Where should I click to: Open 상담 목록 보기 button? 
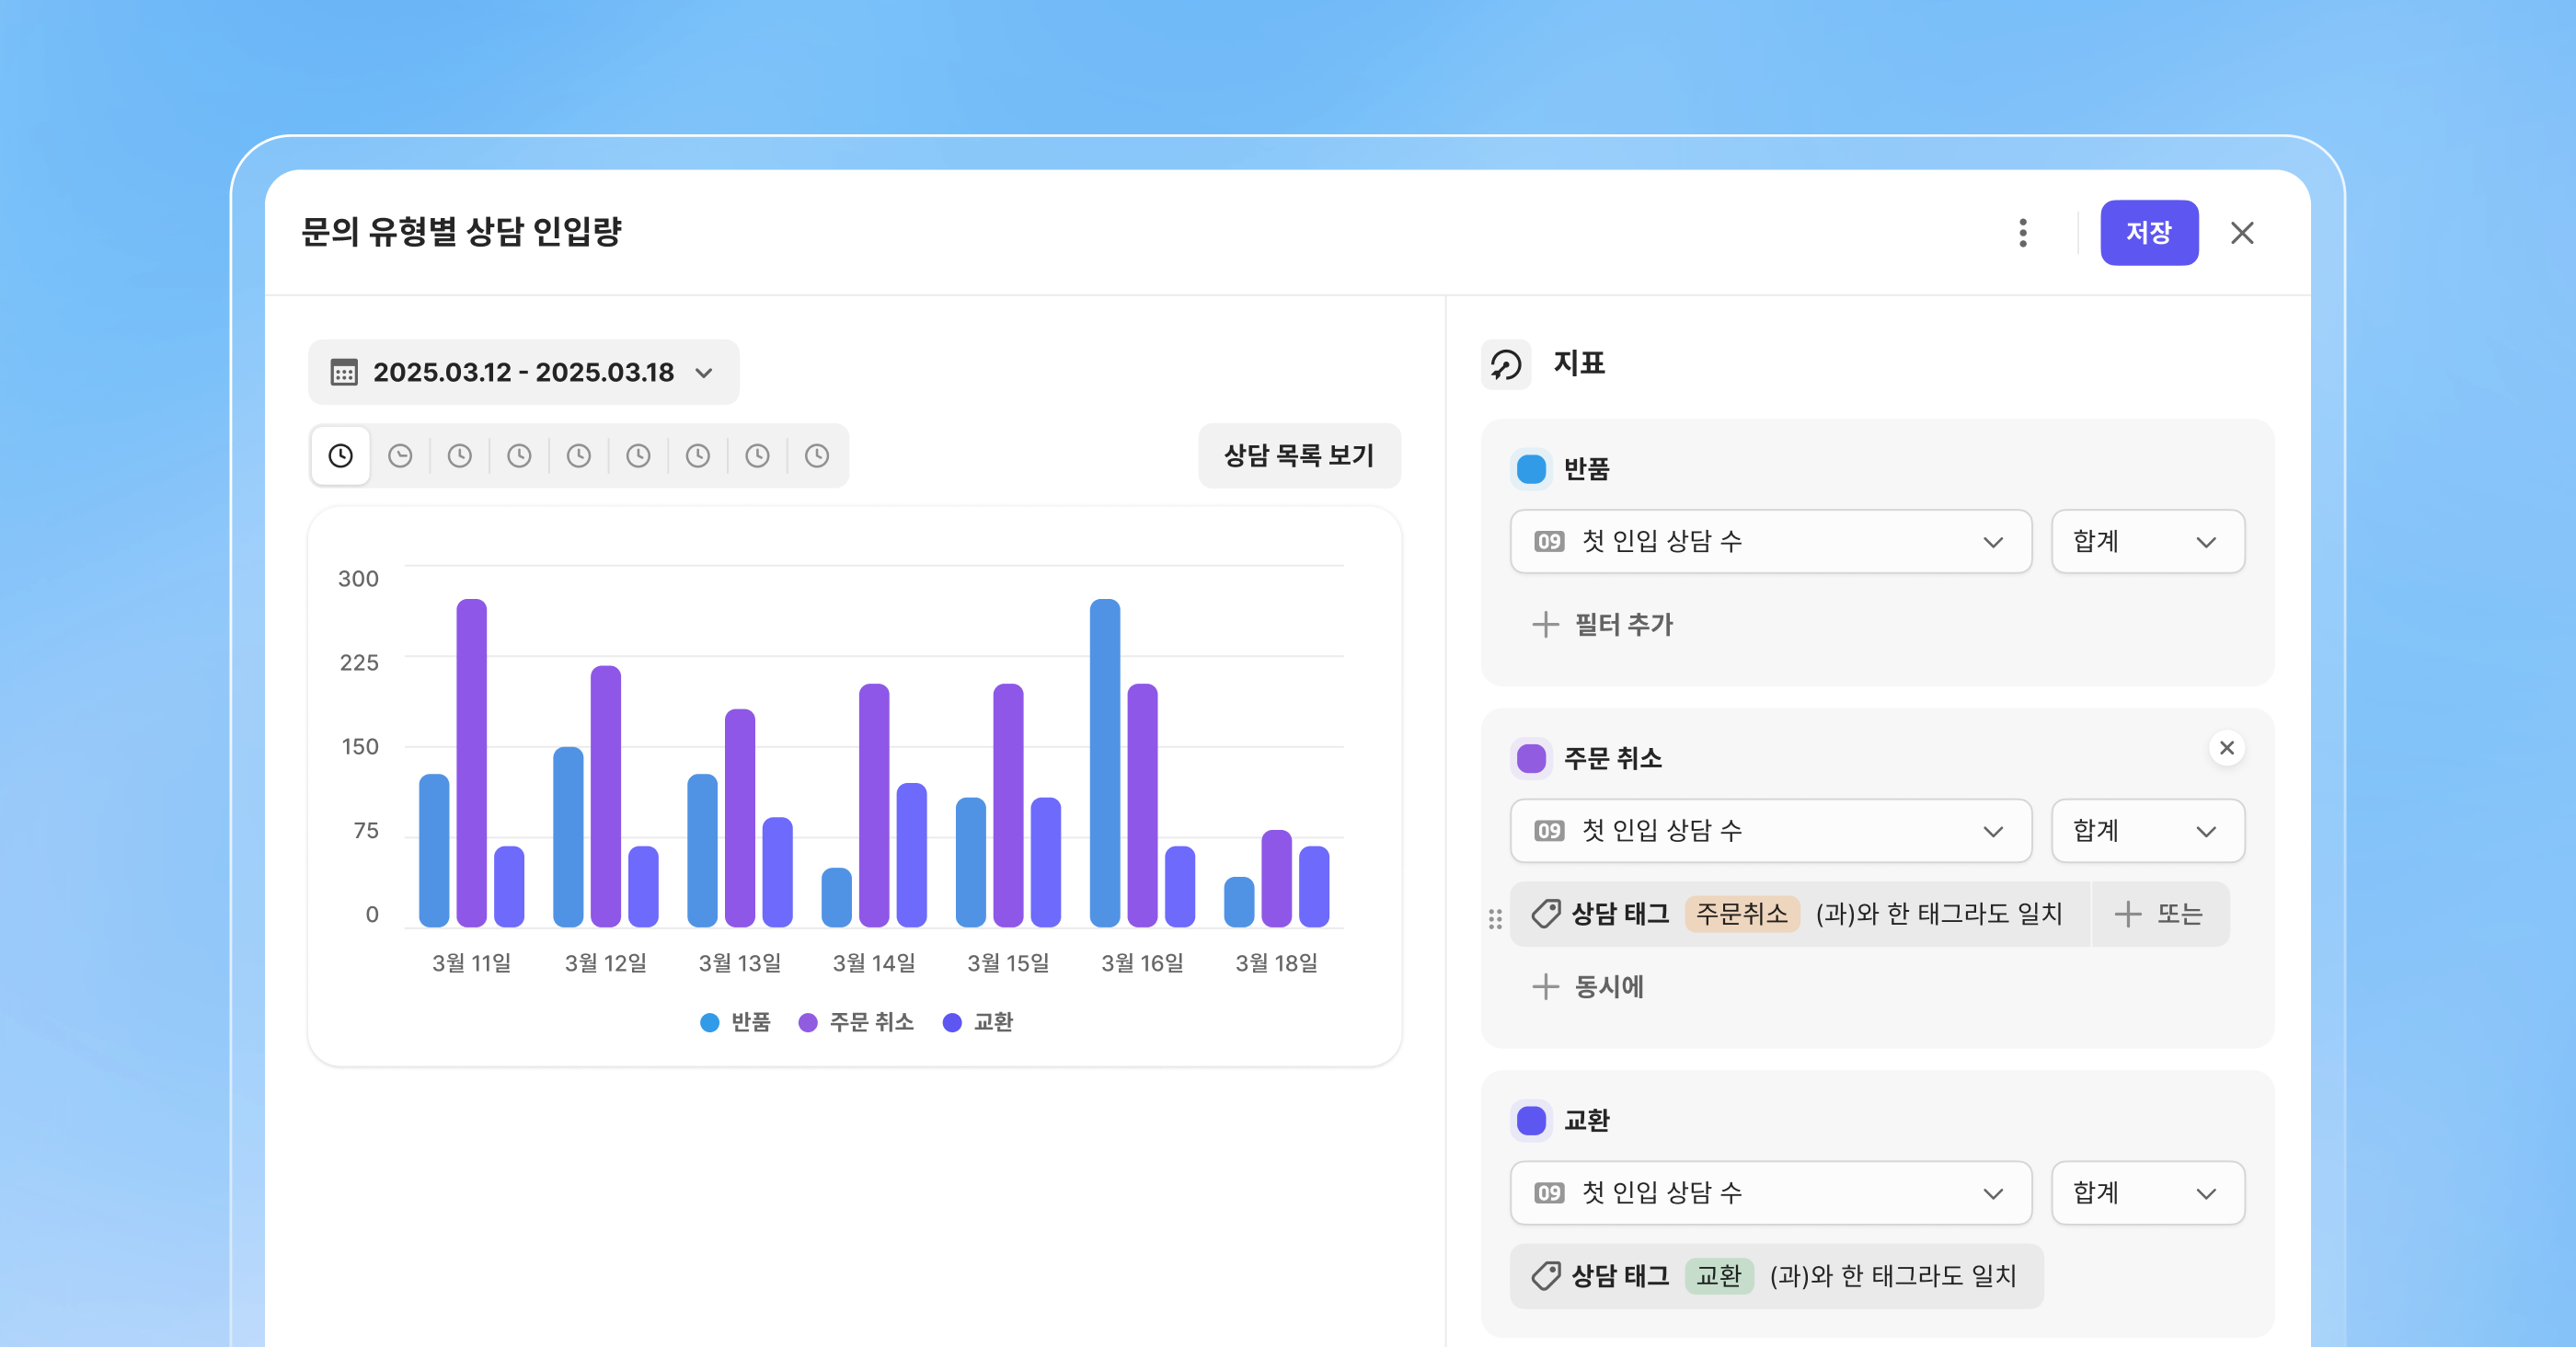click(1299, 456)
